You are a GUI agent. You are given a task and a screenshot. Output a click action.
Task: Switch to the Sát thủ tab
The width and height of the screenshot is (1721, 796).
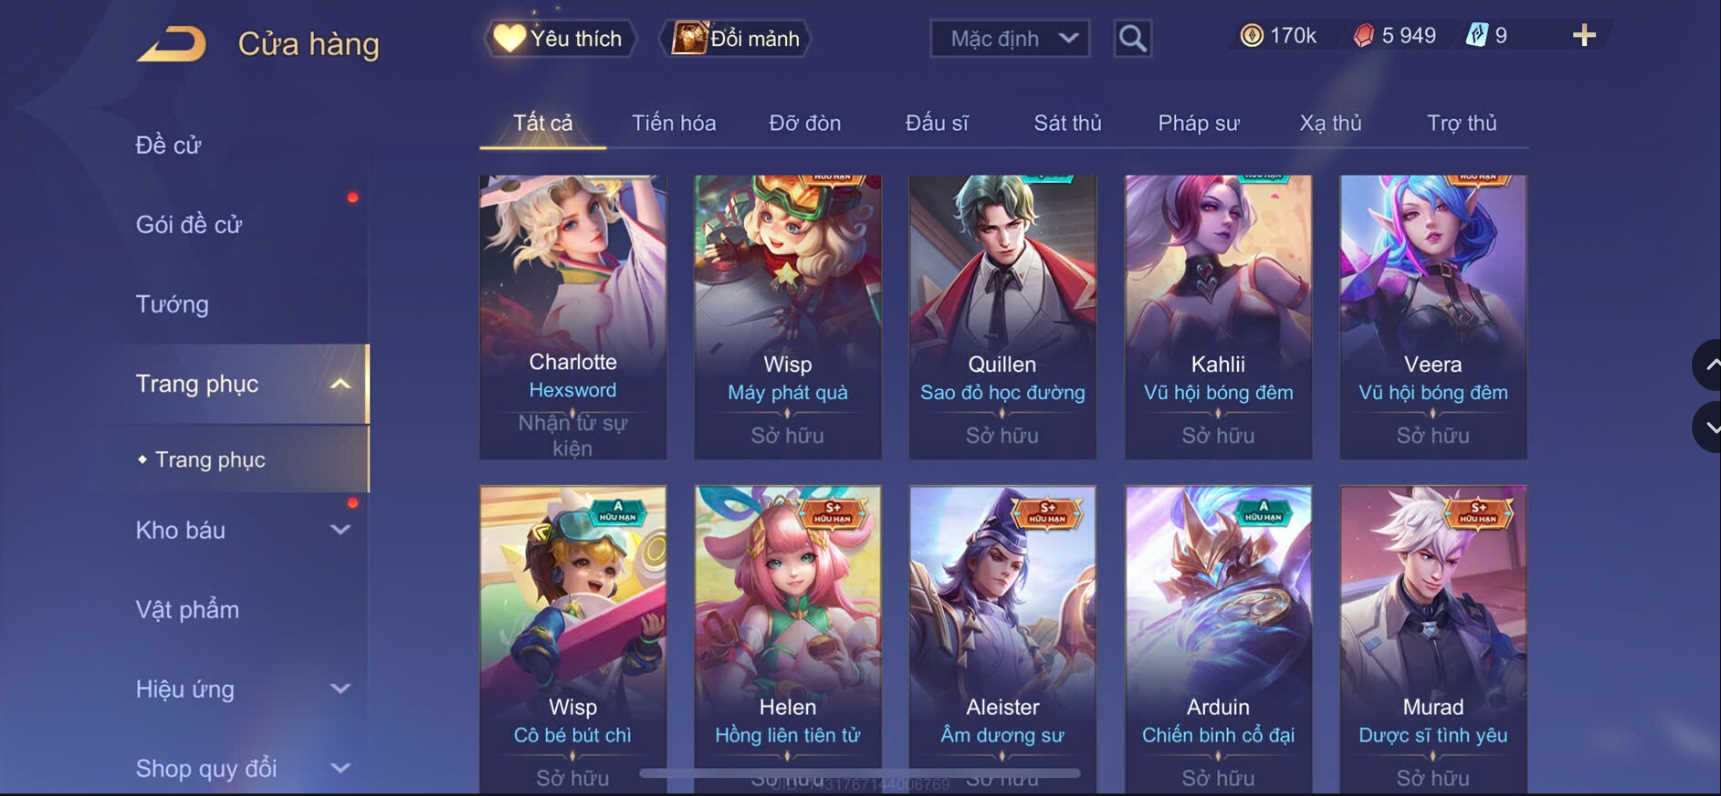click(1067, 123)
